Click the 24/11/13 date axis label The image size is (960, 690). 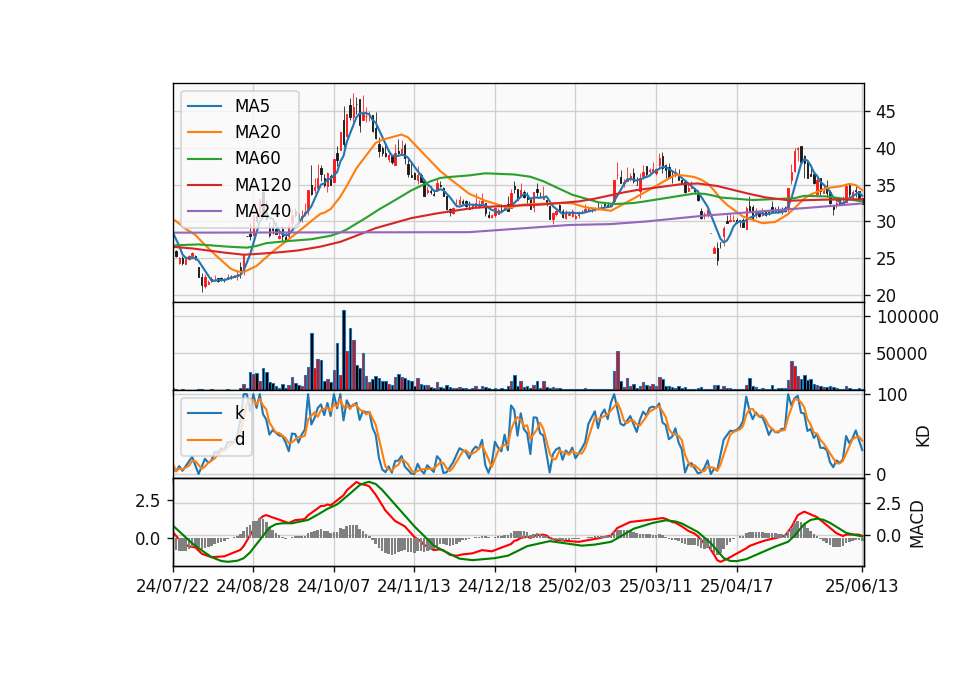click(x=414, y=586)
